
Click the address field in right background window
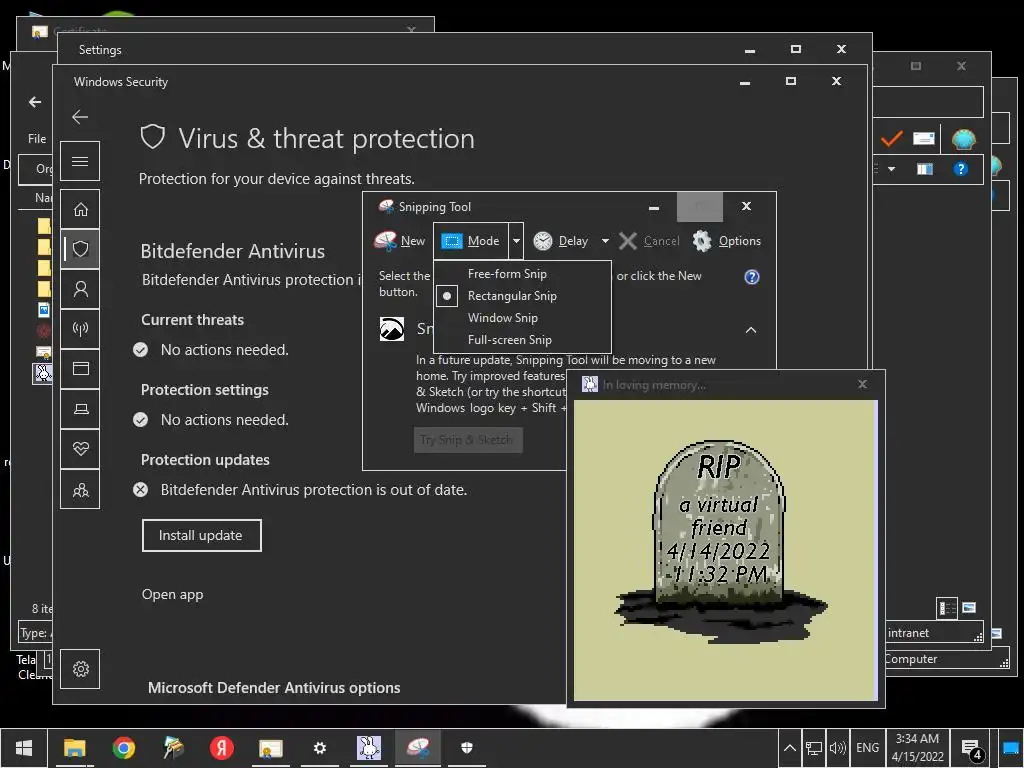928,102
